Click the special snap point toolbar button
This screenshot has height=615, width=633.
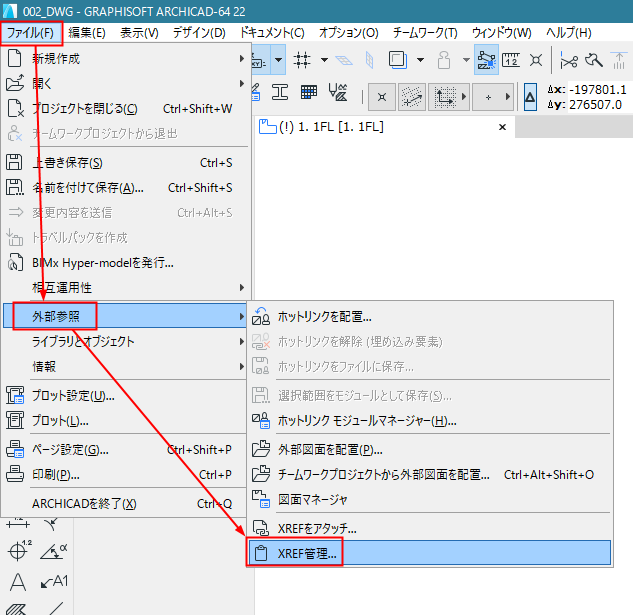tap(382, 97)
